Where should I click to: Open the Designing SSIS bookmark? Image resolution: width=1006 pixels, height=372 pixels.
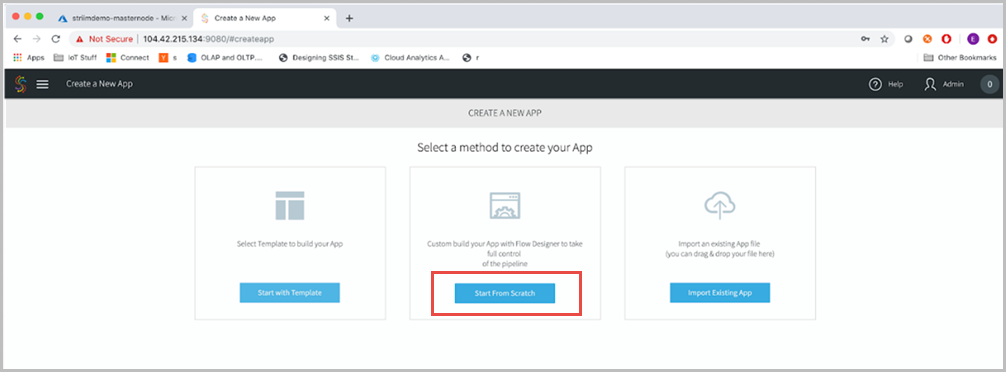tap(319, 58)
